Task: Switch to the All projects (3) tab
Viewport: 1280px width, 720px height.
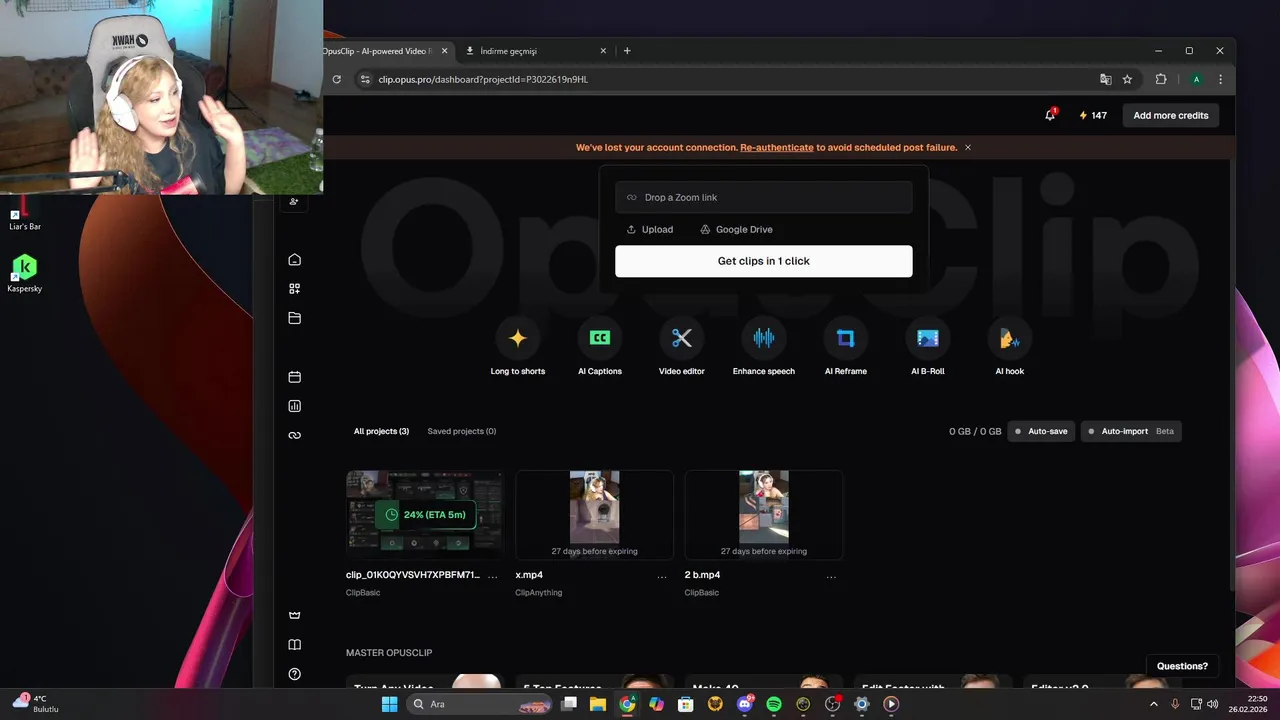Action: [x=381, y=431]
